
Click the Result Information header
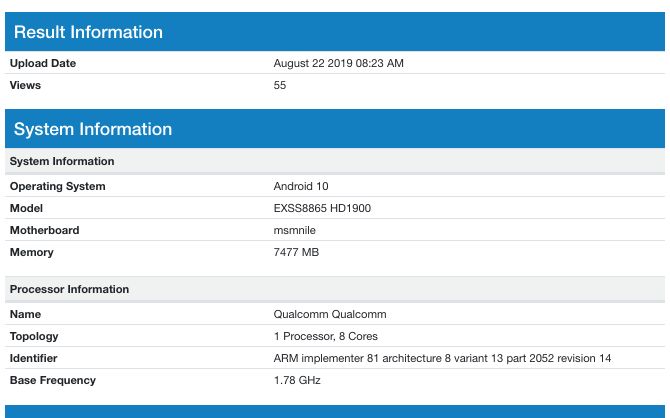coord(88,32)
